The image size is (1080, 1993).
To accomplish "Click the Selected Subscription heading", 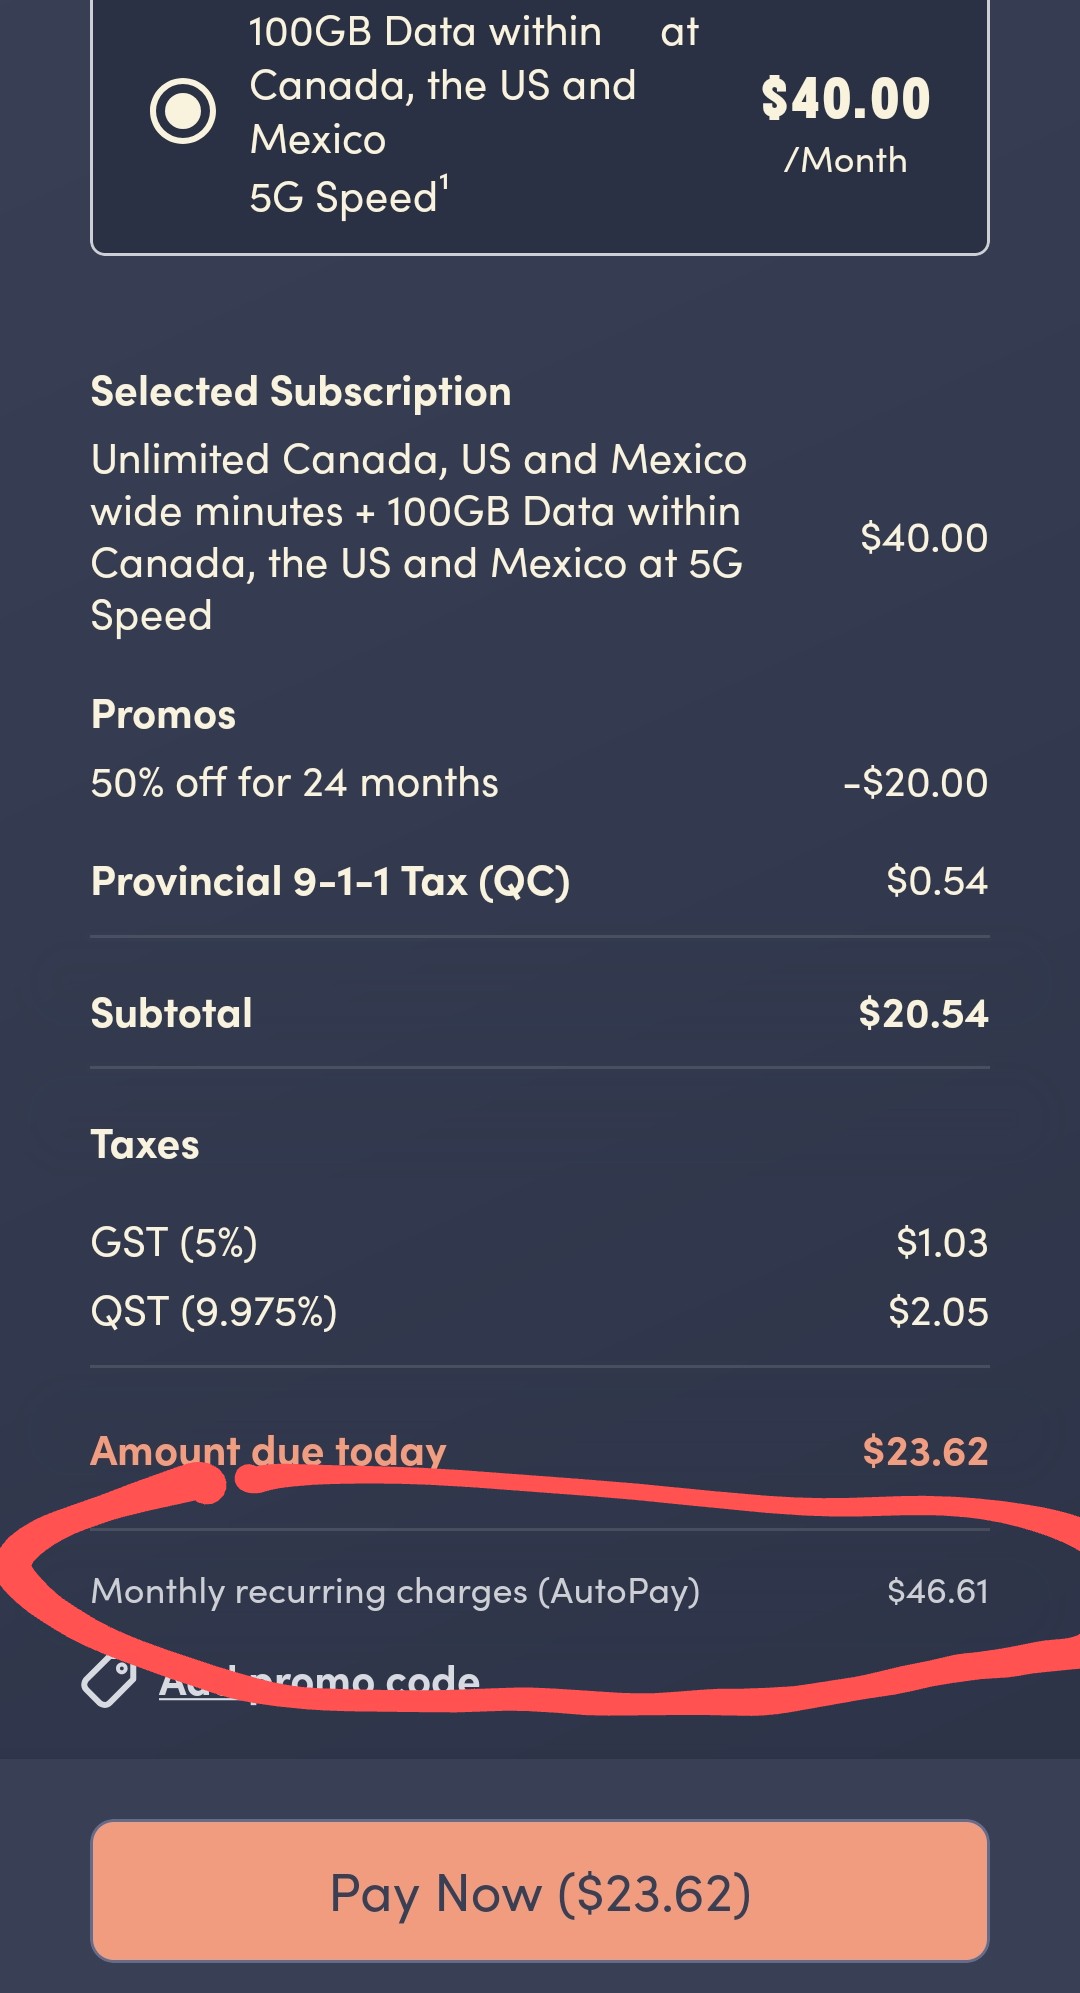I will coord(300,392).
